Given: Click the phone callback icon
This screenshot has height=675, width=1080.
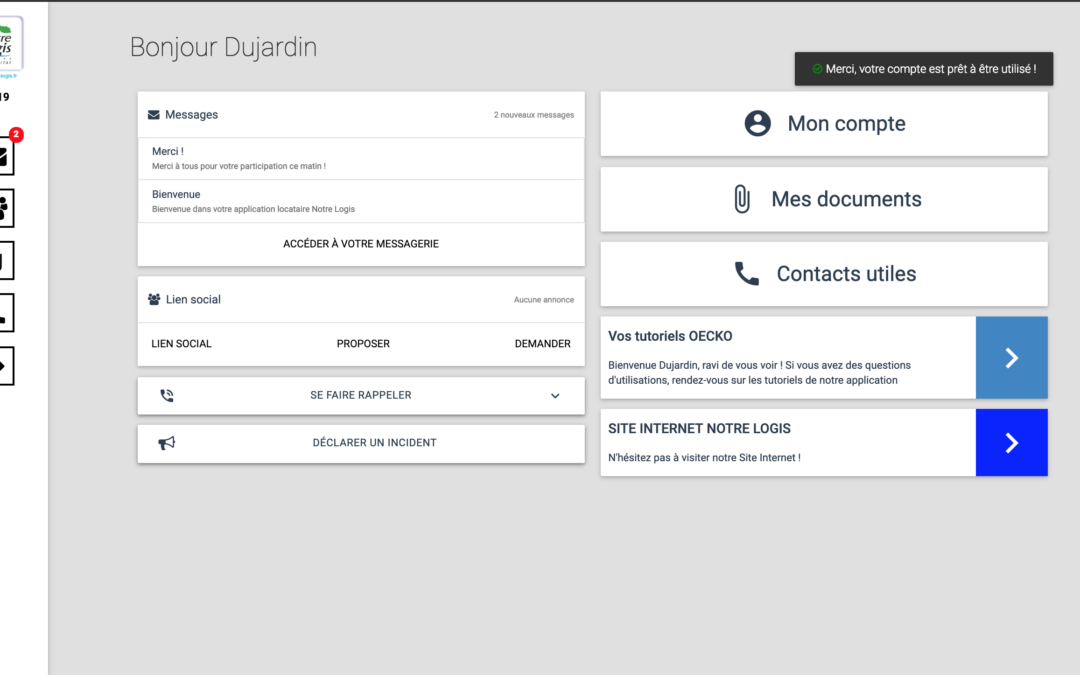Looking at the screenshot, I should pyautogui.click(x=167, y=396).
